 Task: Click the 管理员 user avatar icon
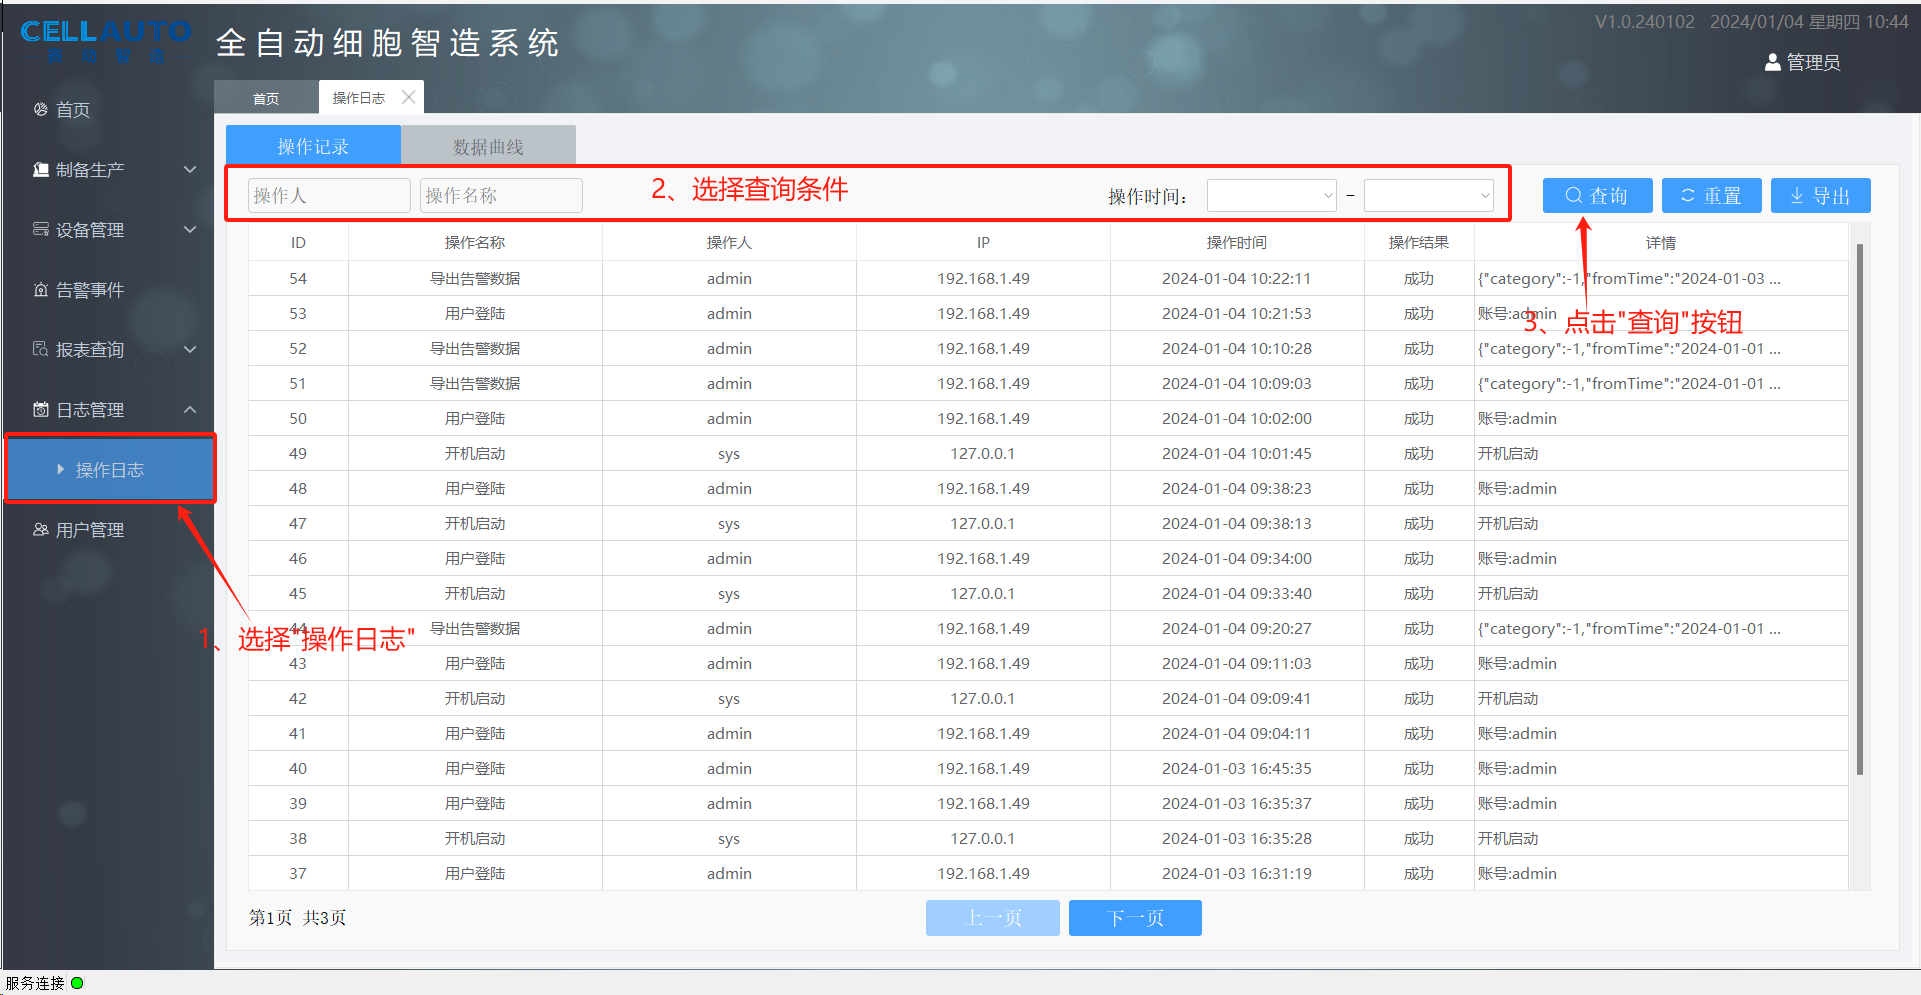1773,62
